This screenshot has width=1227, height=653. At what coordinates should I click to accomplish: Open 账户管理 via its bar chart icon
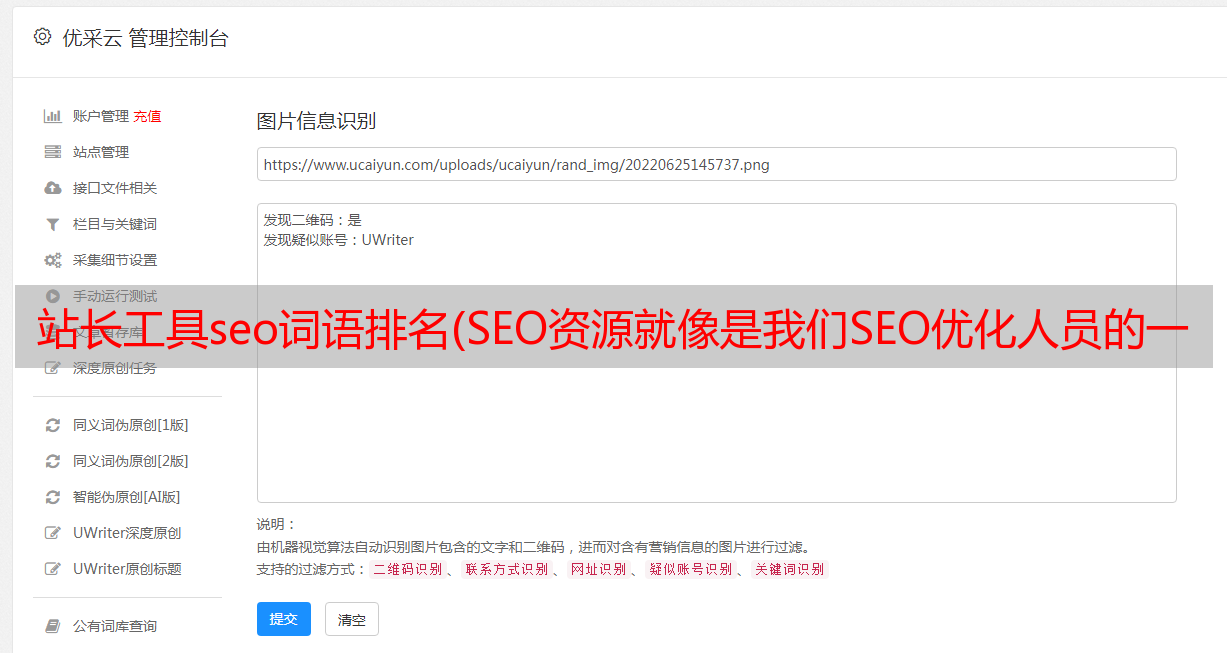(53, 116)
